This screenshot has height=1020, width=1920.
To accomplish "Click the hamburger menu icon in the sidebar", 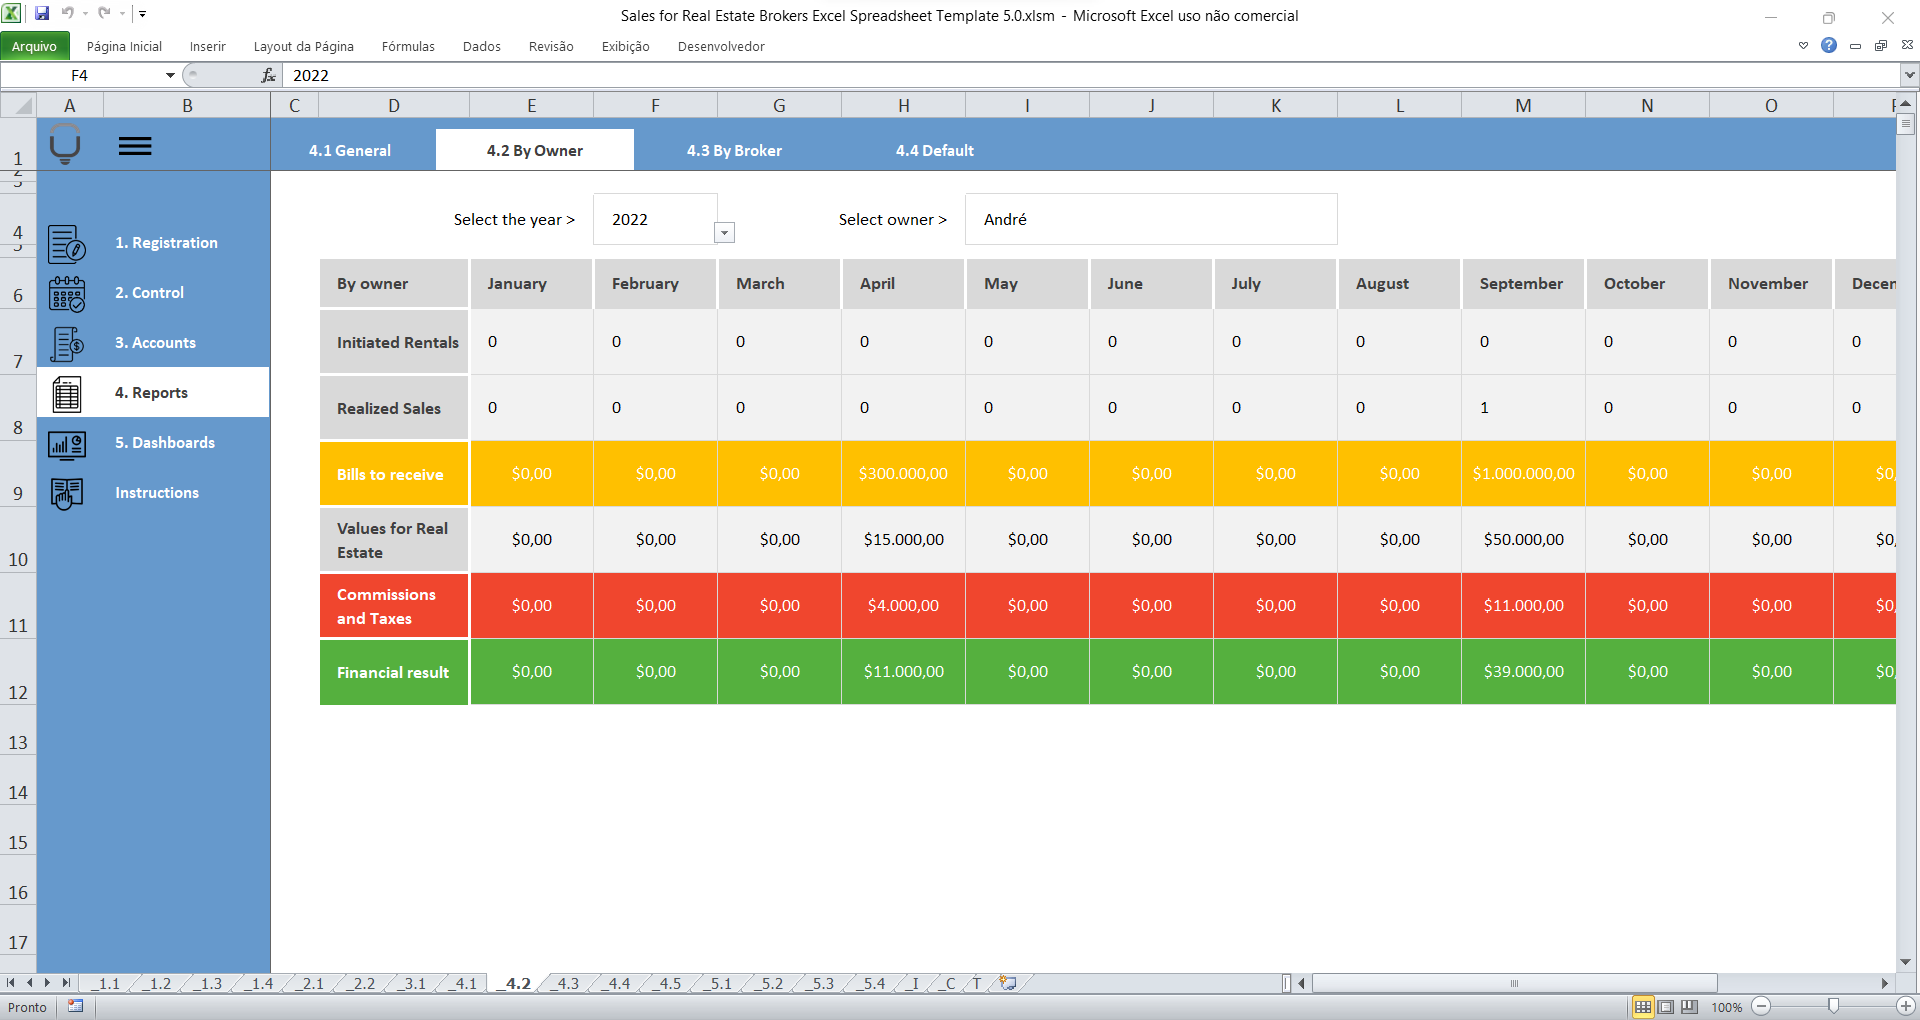I will click(135, 146).
